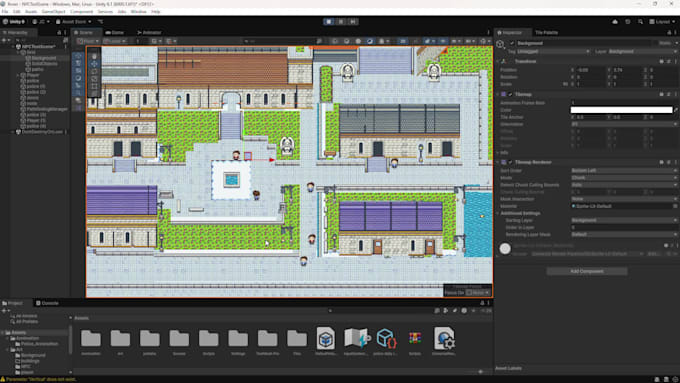This screenshot has width=680, height=383.
Task: Select the Hand view tool in Scene overlay
Action: (95, 56)
